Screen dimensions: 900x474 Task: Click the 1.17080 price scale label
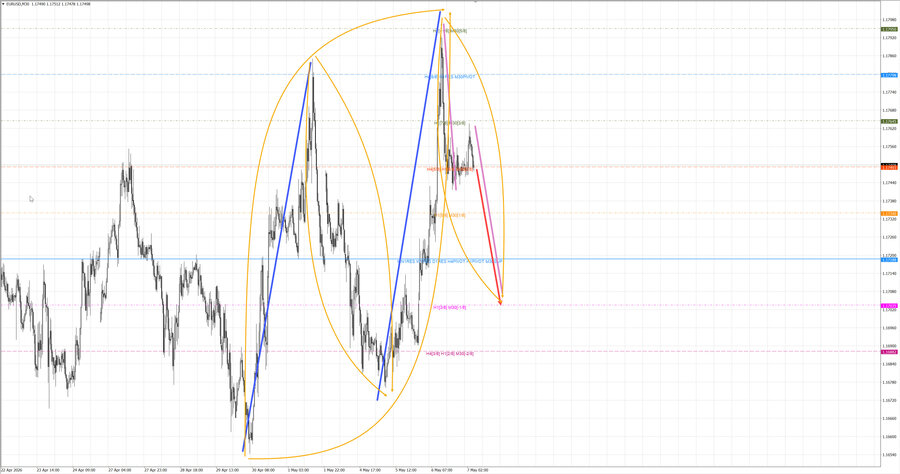coord(890,292)
